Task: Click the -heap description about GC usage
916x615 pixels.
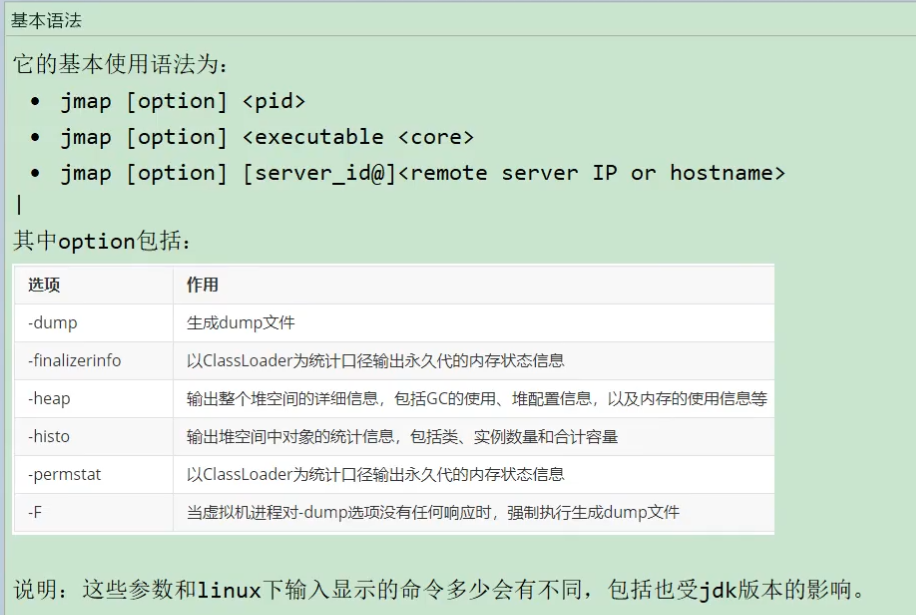Action: (x=477, y=398)
